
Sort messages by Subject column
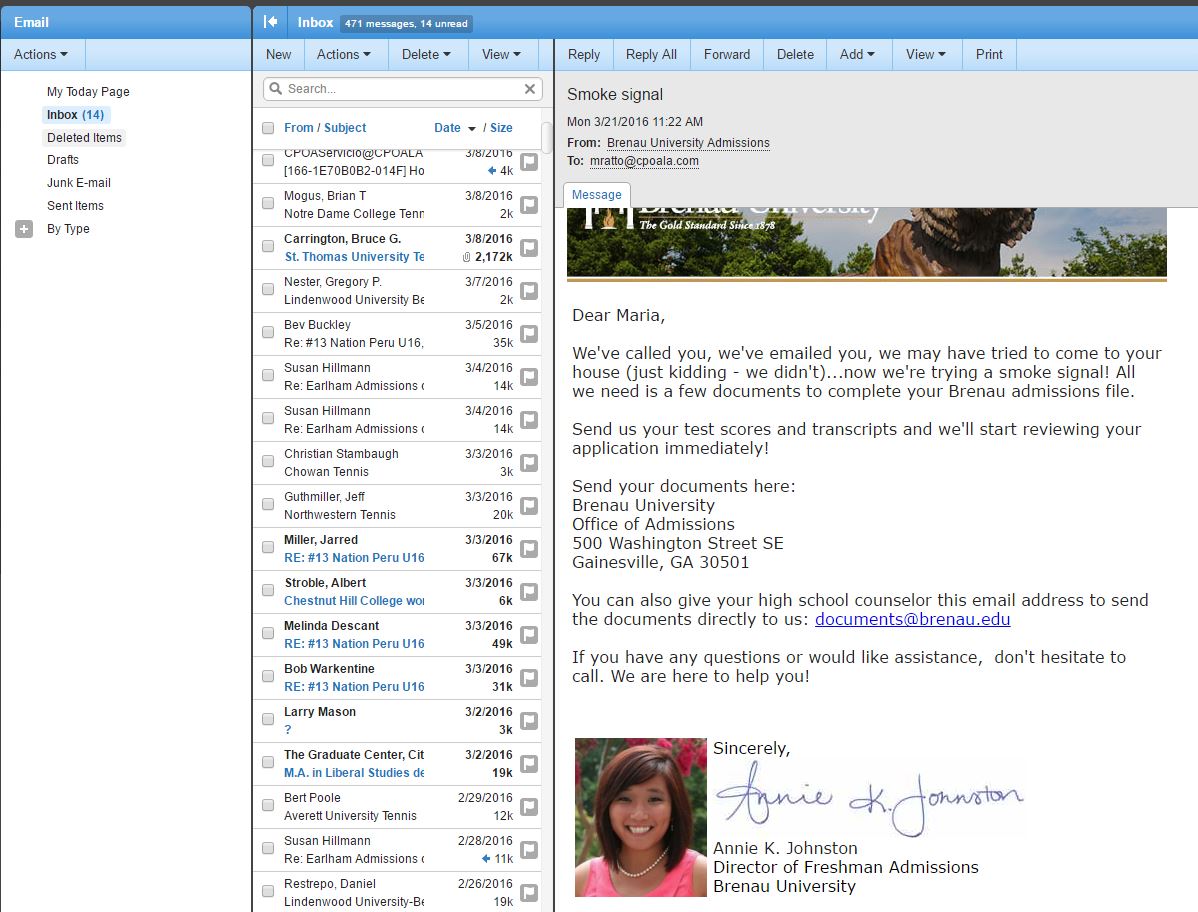coord(345,128)
